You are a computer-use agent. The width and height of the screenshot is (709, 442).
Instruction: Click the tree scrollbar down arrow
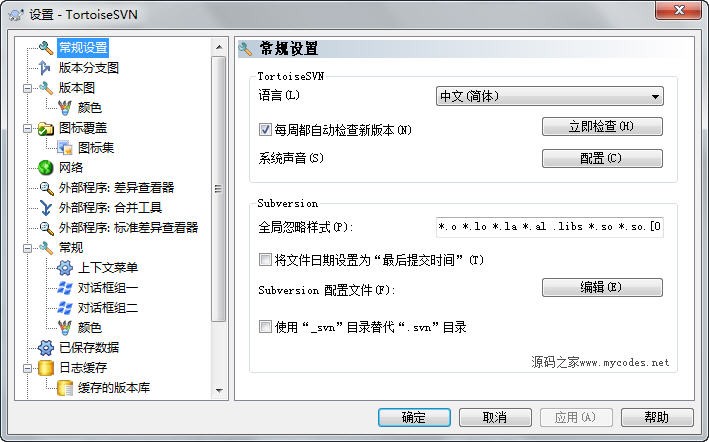coord(219,390)
